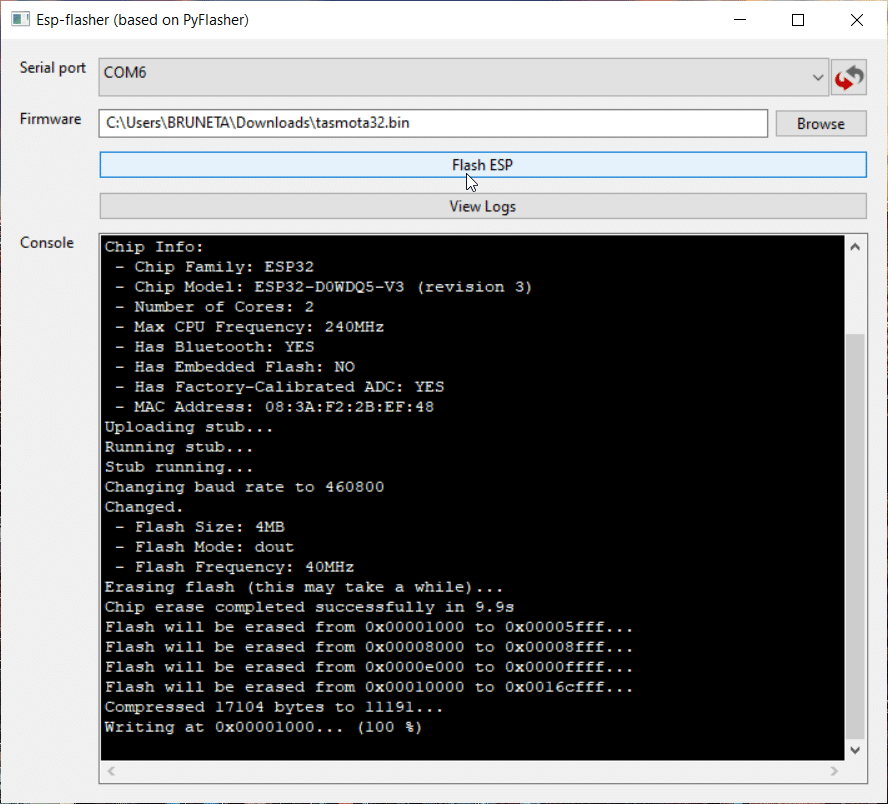Screen dimensions: 888x804
Task: Open the COM6 serial port dropdown
Action: (463, 77)
